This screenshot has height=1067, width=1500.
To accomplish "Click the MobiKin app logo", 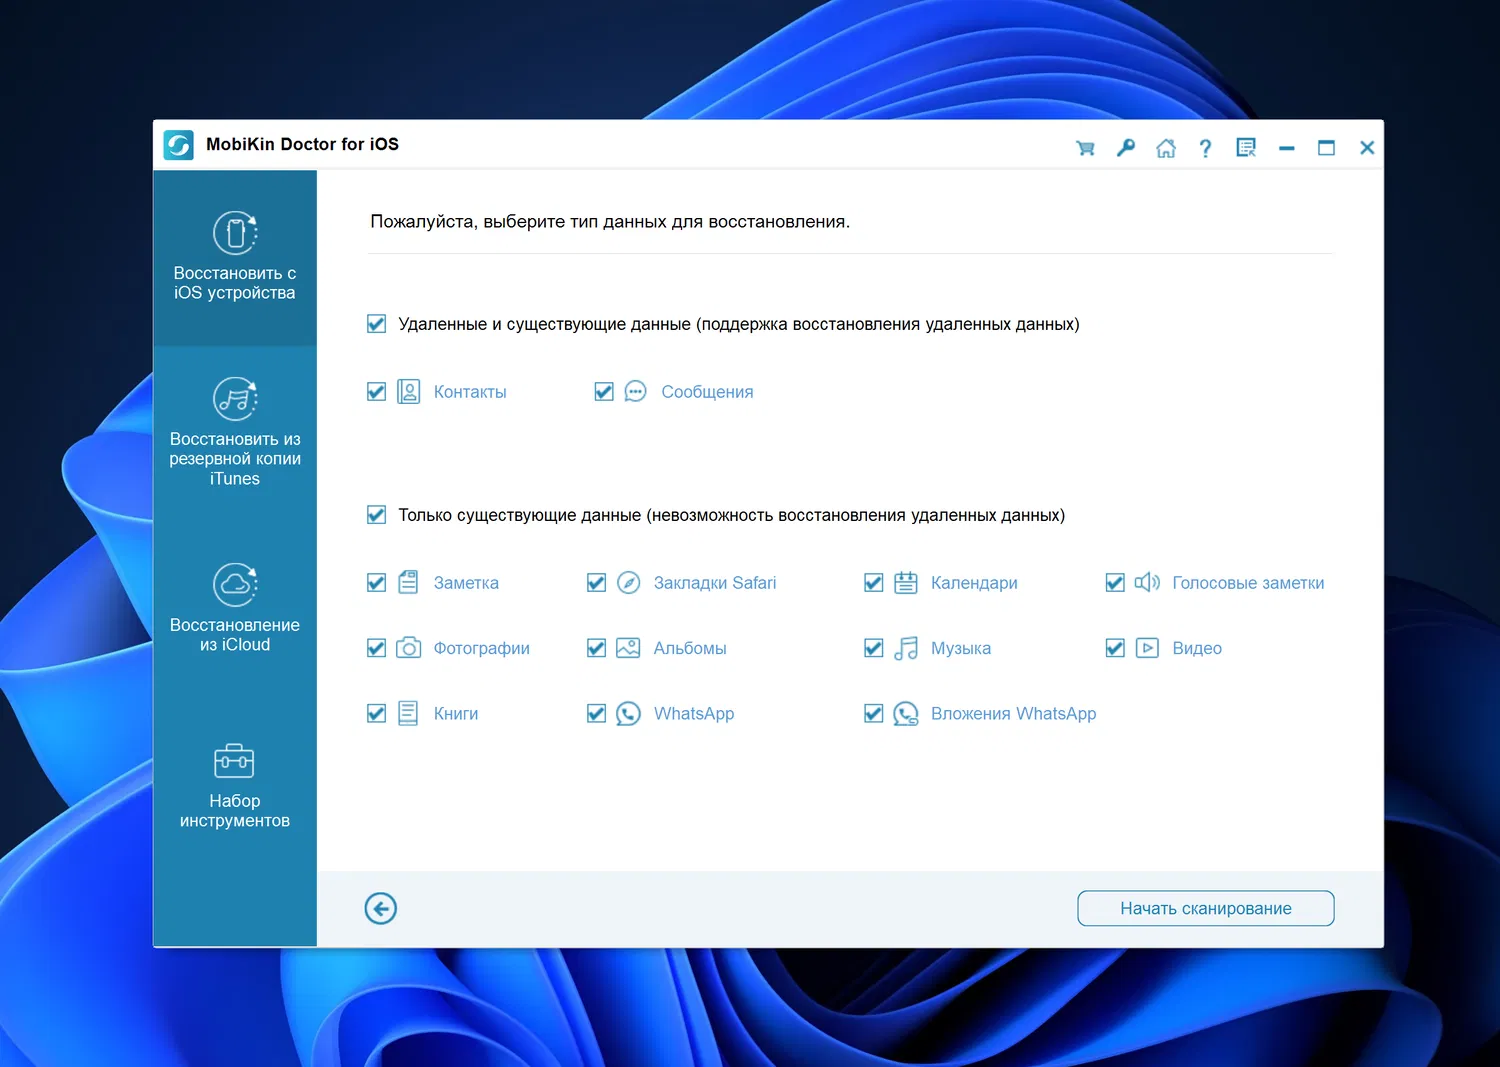I will 179,145.
